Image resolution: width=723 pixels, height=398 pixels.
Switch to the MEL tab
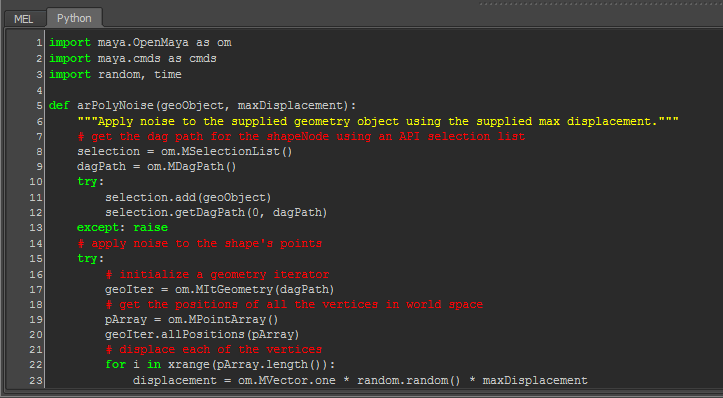(x=24, y=19)
